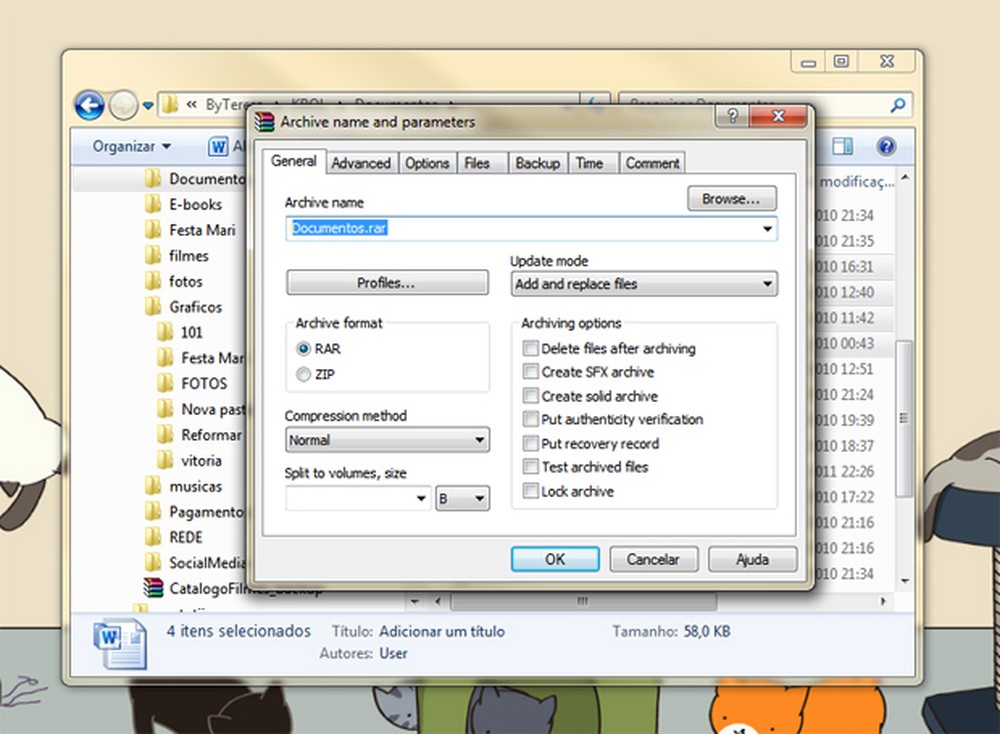1000x734 pixels.
Task: Select the ZIP archive format
Action: [x=303, y=374]
